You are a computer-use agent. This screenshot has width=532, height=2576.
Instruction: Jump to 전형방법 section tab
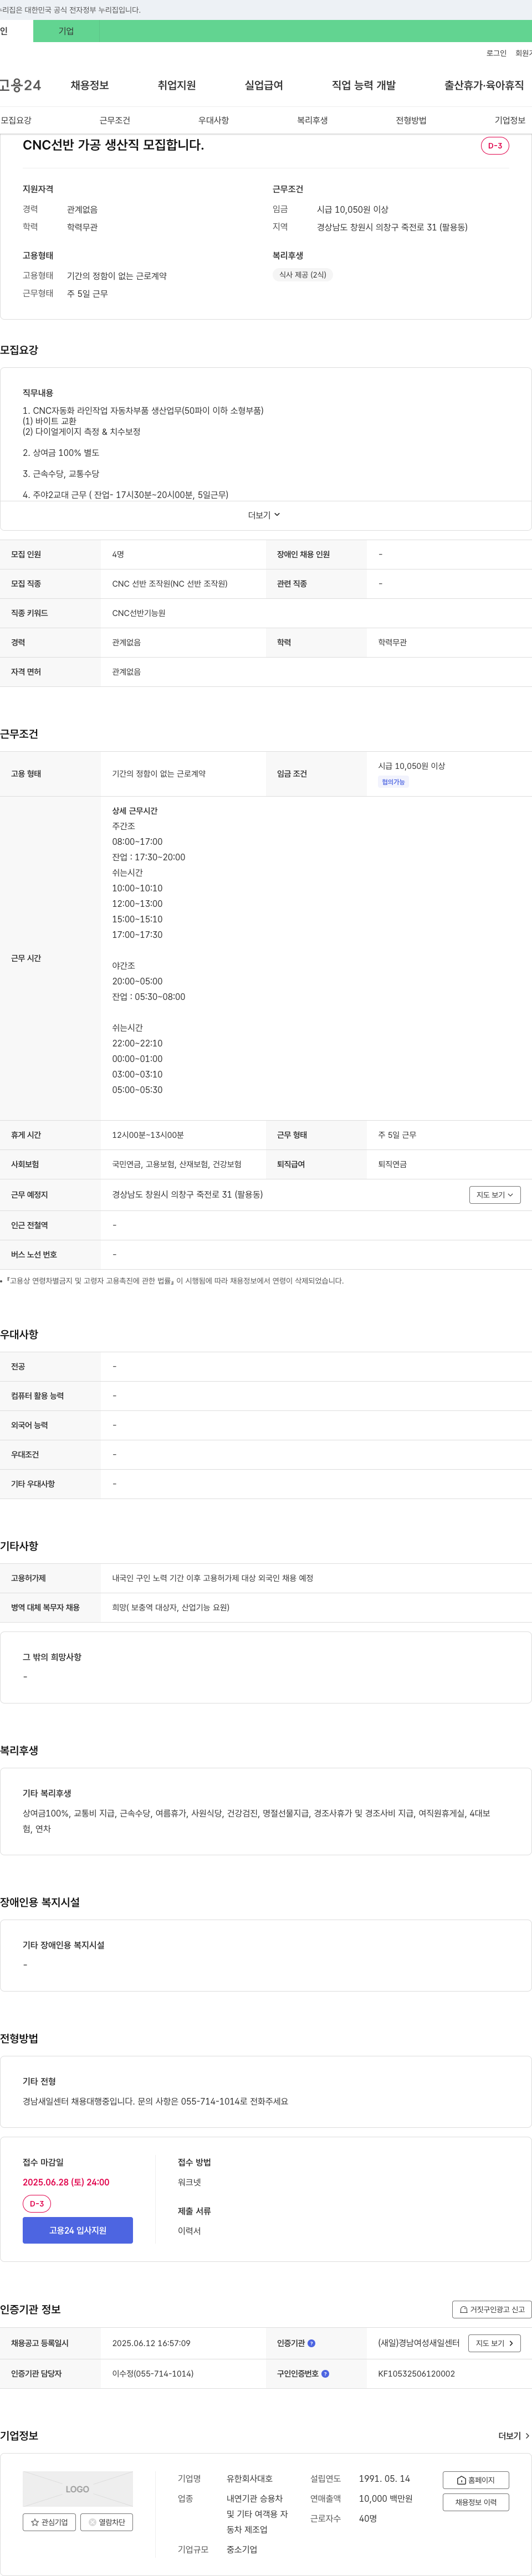point(411,120)
